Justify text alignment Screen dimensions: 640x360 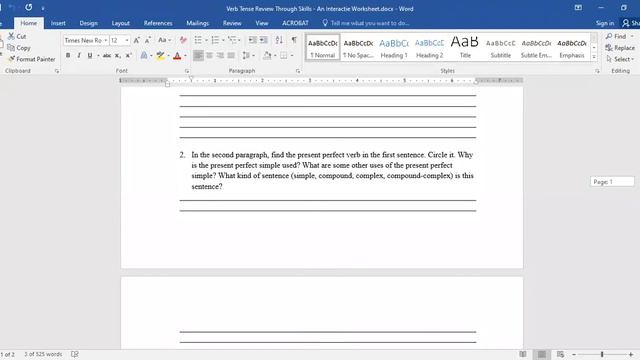point(231,56)
